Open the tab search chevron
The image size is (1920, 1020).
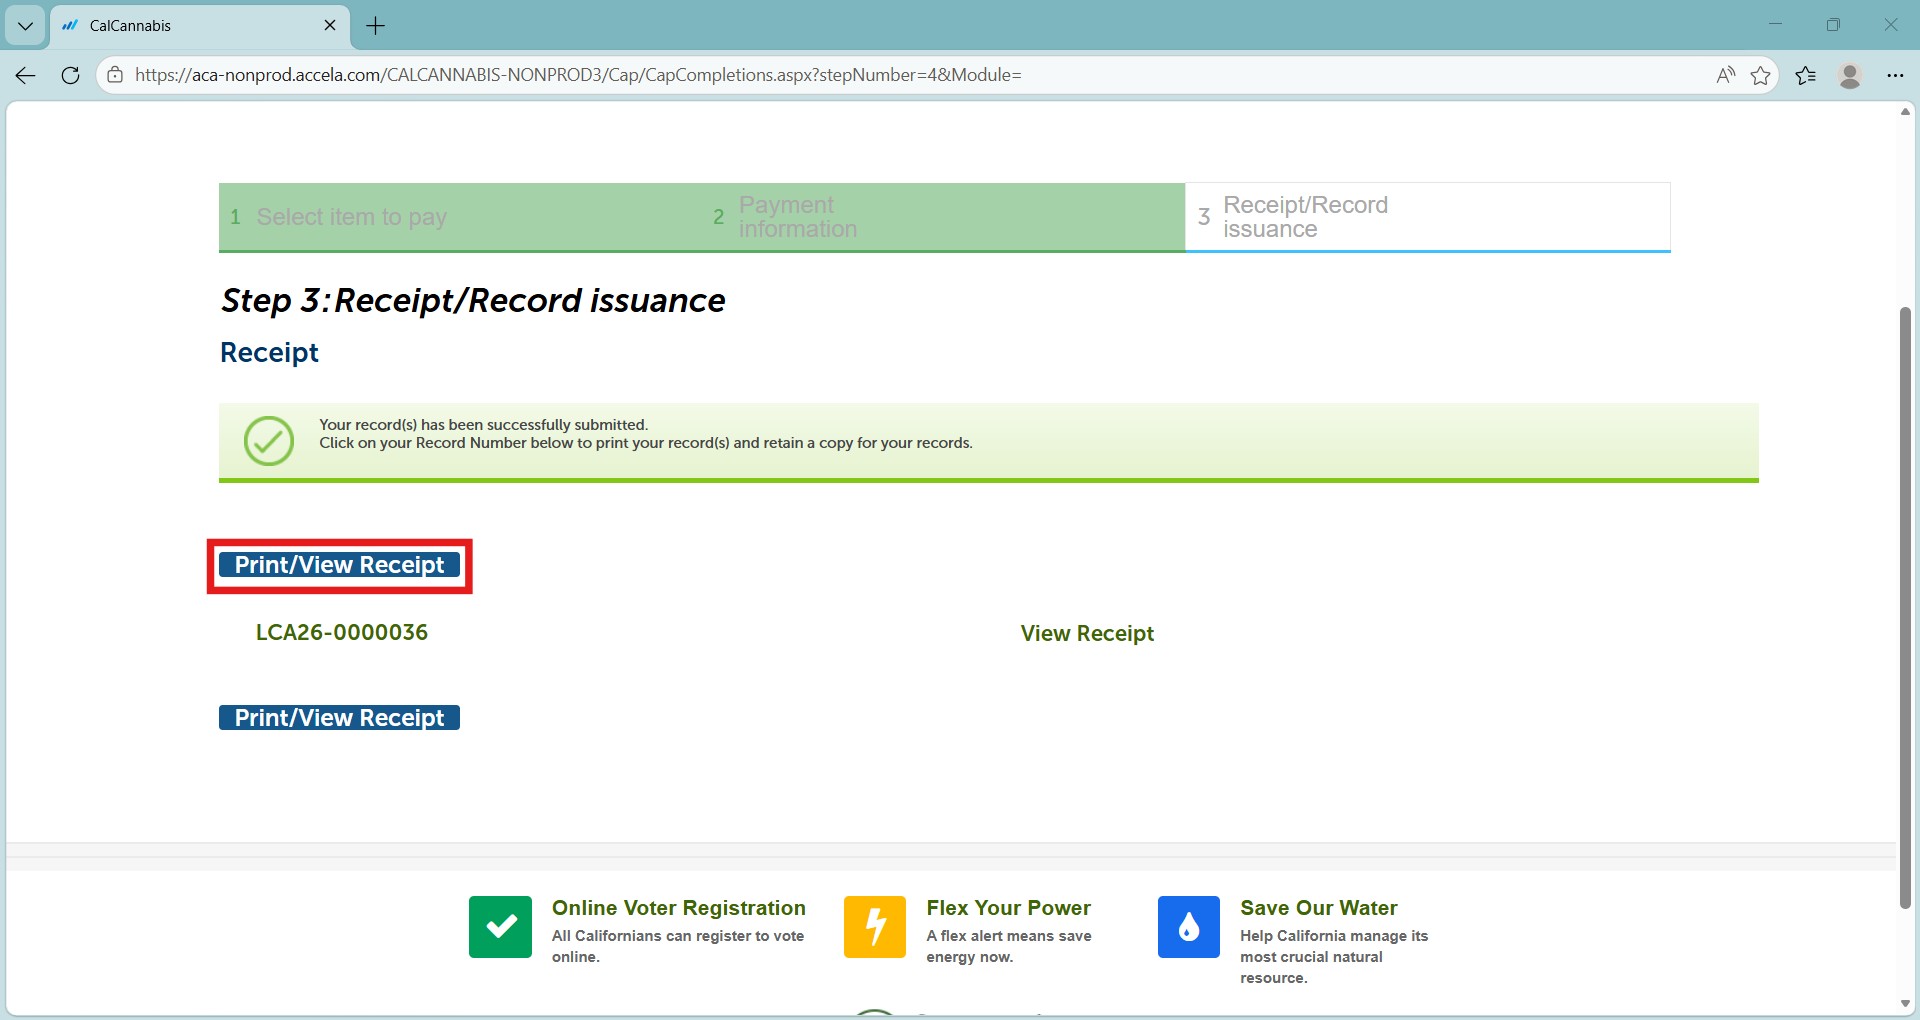[25, 26]
